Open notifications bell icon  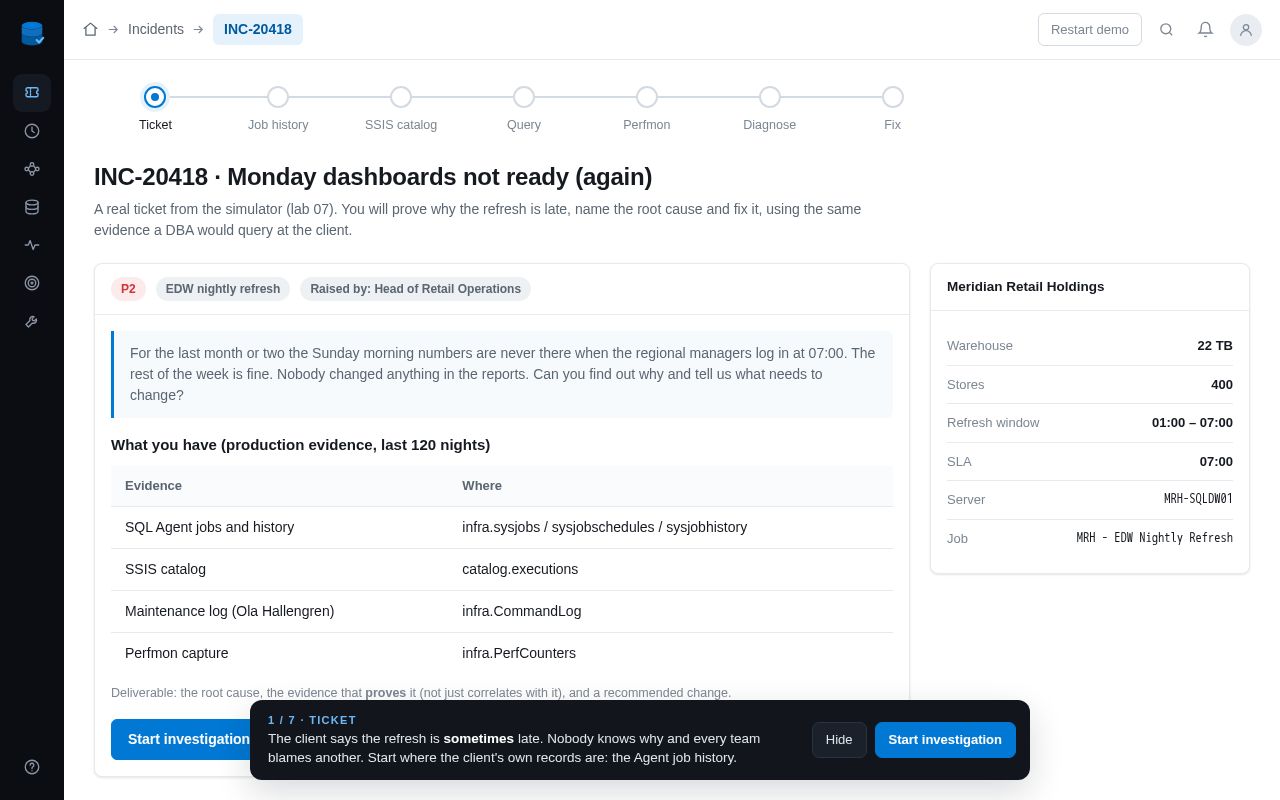(1205, 30)
